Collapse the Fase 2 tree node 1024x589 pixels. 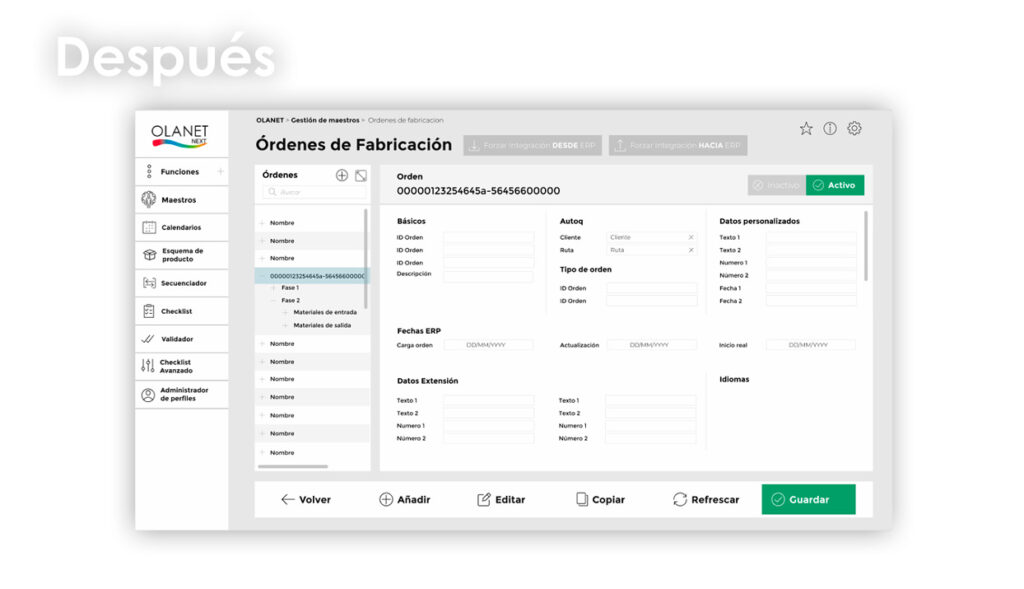coord(273,300)
